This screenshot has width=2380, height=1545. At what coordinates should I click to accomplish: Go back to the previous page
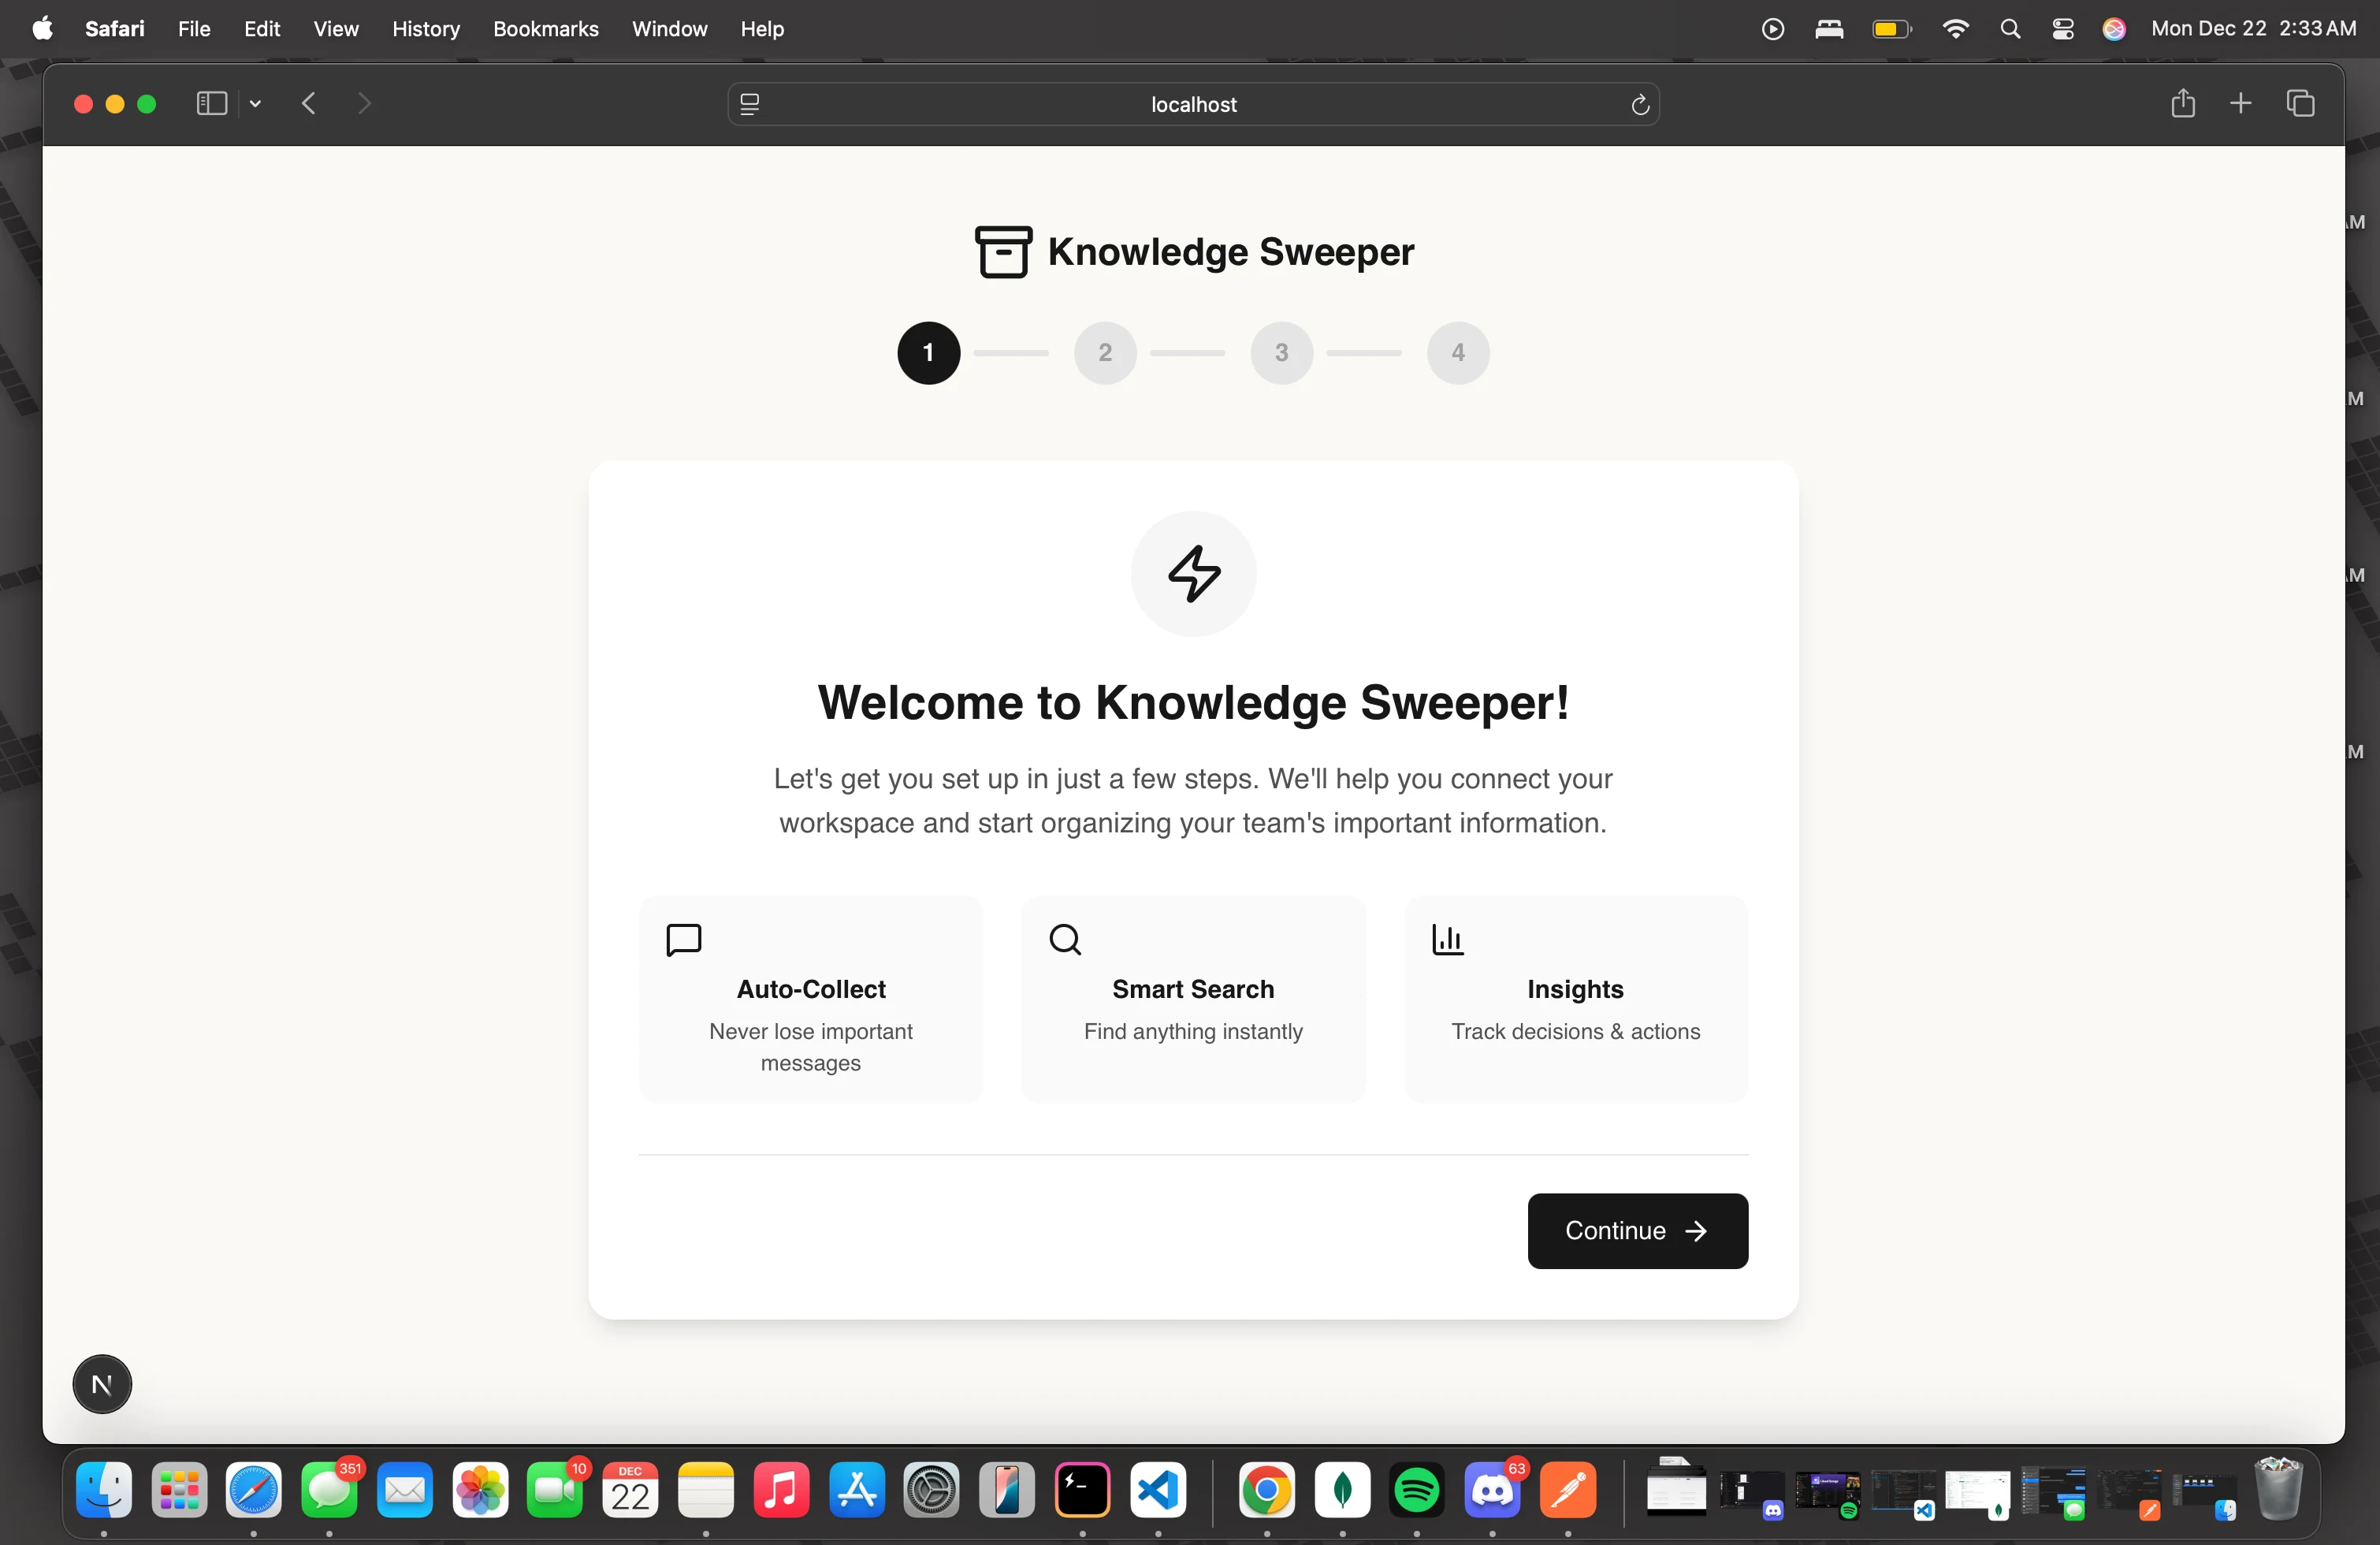(309, 104)
